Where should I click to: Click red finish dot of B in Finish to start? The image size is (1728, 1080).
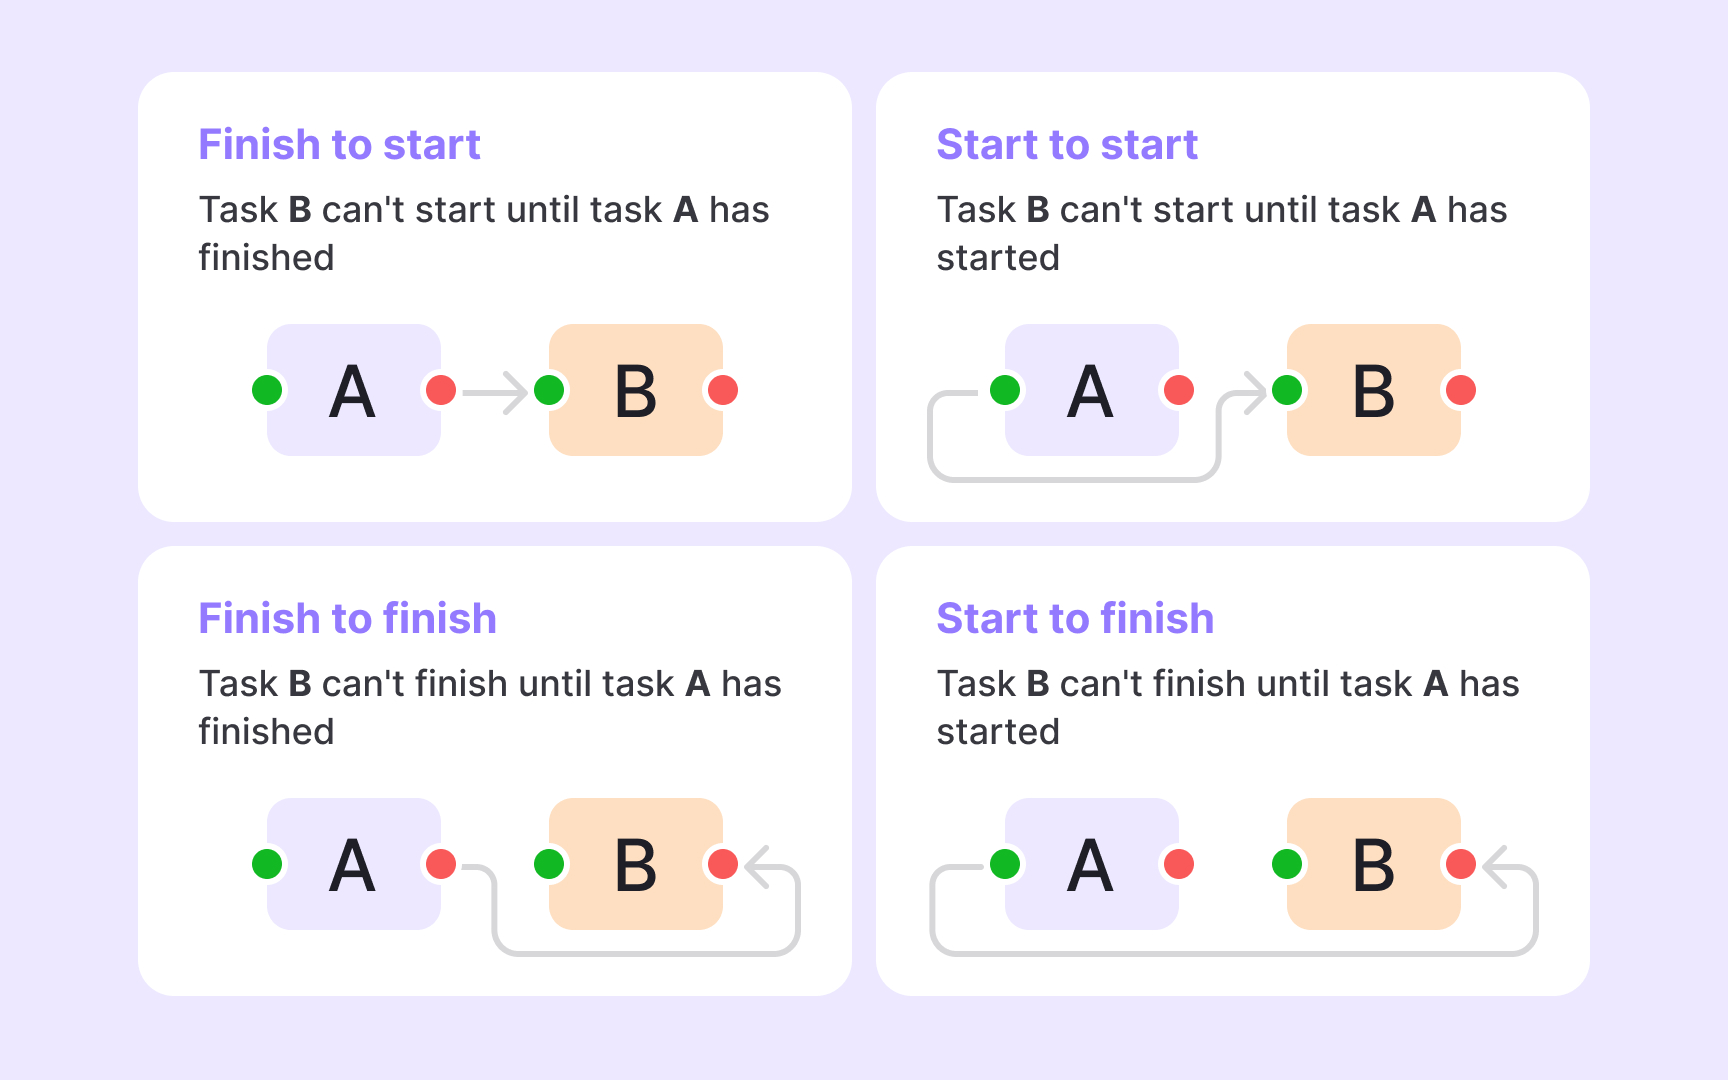point(723,390)
